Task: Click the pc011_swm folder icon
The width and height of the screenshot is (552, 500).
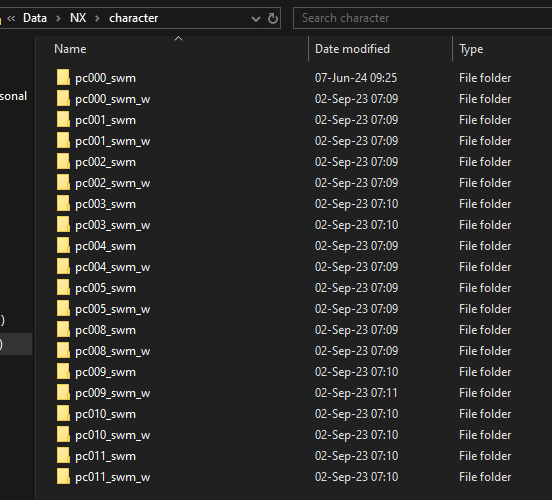Action: click(x=63, y=456)
